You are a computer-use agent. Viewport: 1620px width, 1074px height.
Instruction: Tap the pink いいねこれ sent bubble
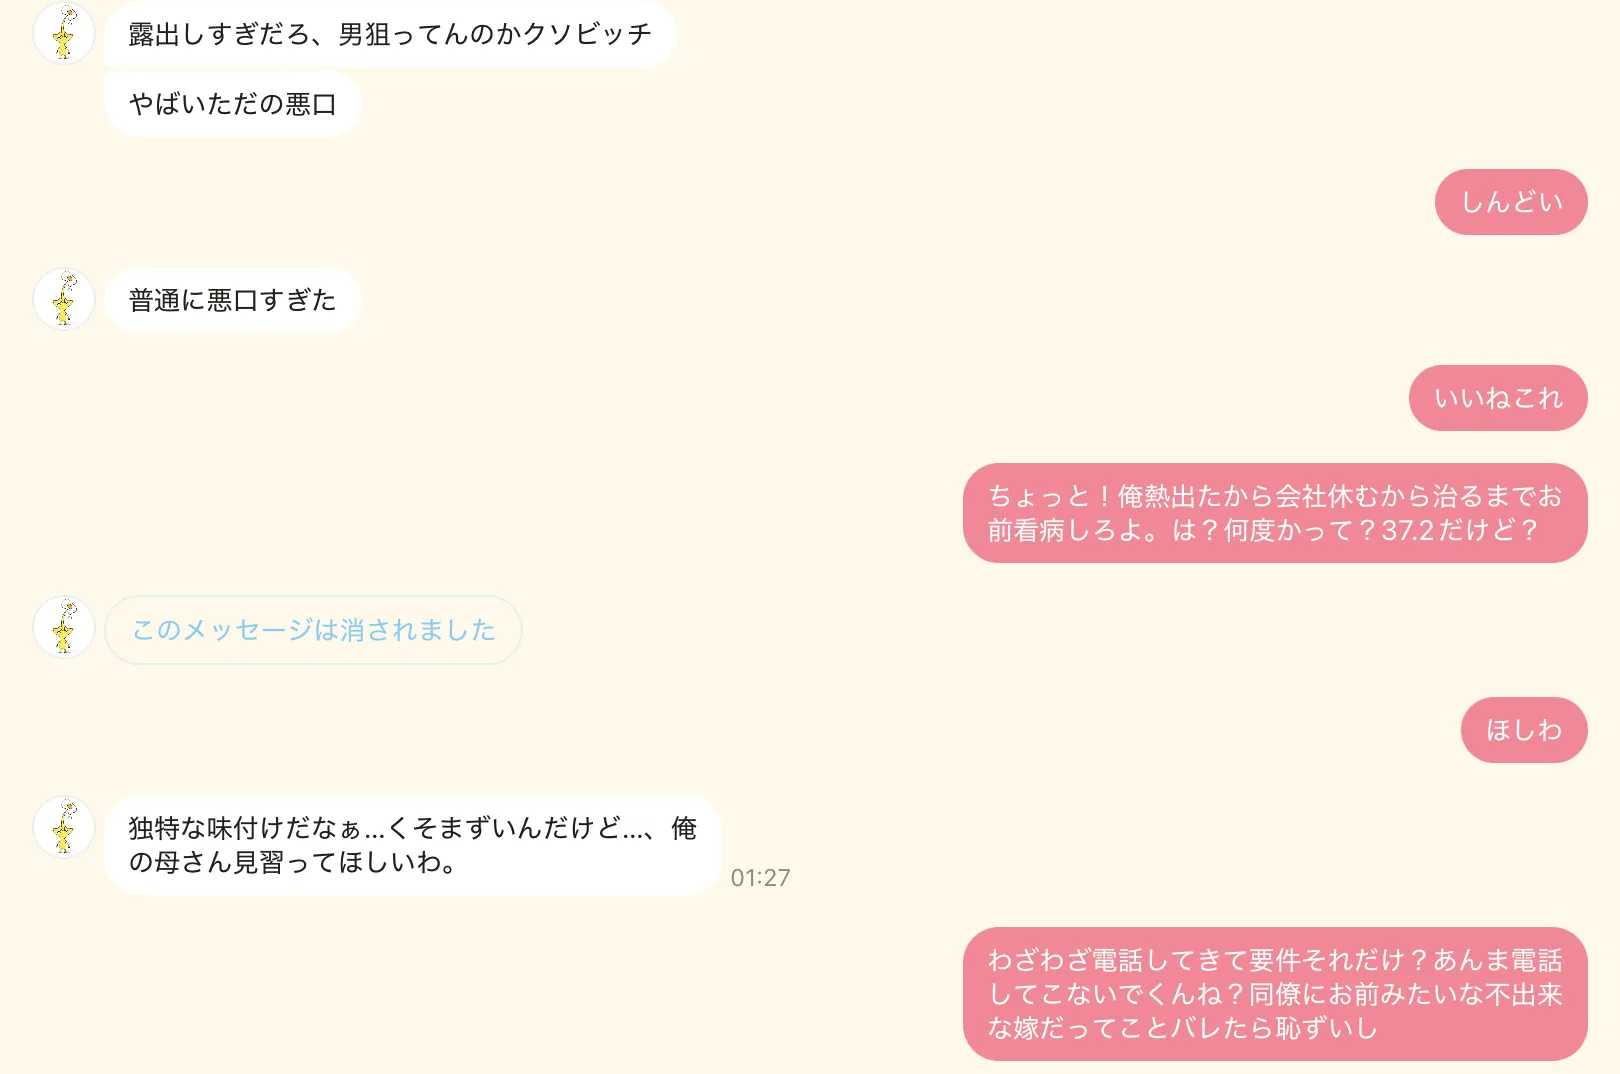click(1498, 398)
